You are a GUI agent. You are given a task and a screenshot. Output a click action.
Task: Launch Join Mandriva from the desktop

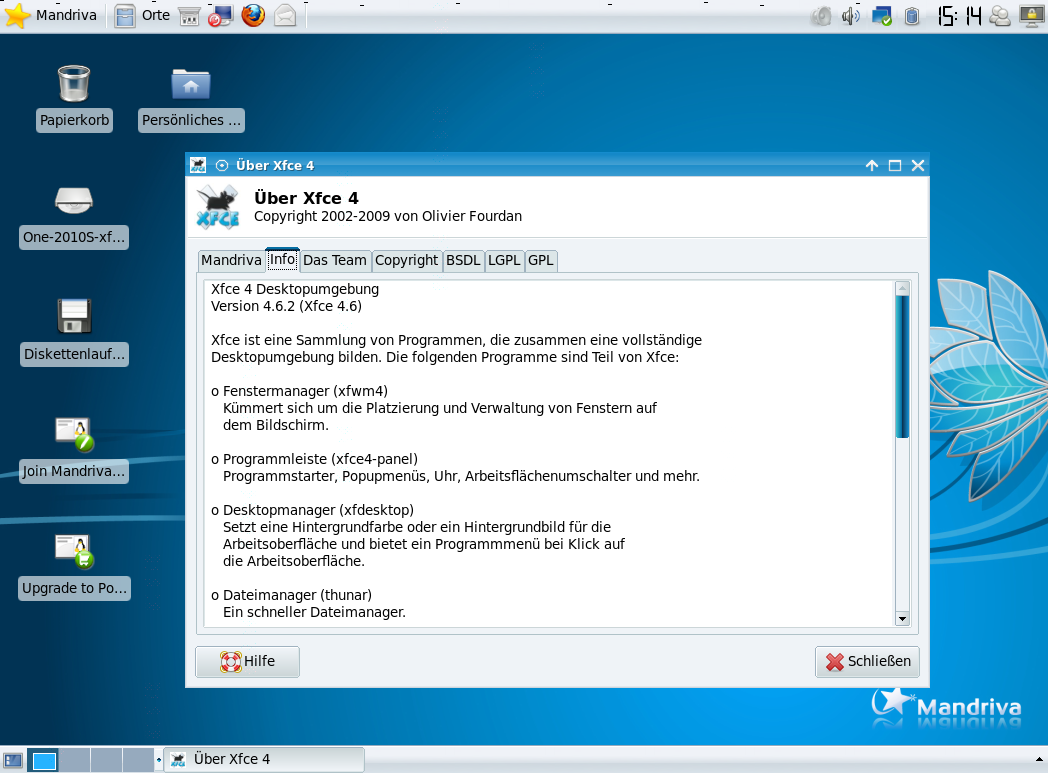(74, 437)
